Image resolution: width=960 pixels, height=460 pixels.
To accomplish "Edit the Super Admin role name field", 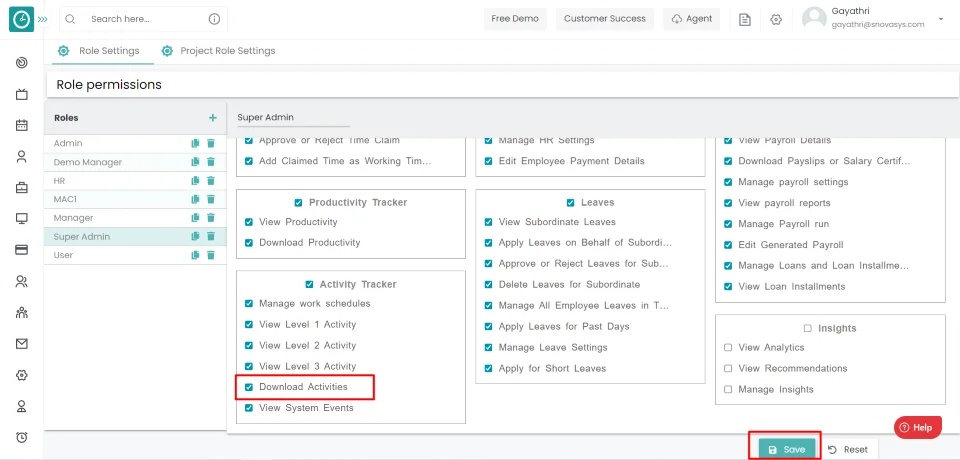I will [293, 118].
